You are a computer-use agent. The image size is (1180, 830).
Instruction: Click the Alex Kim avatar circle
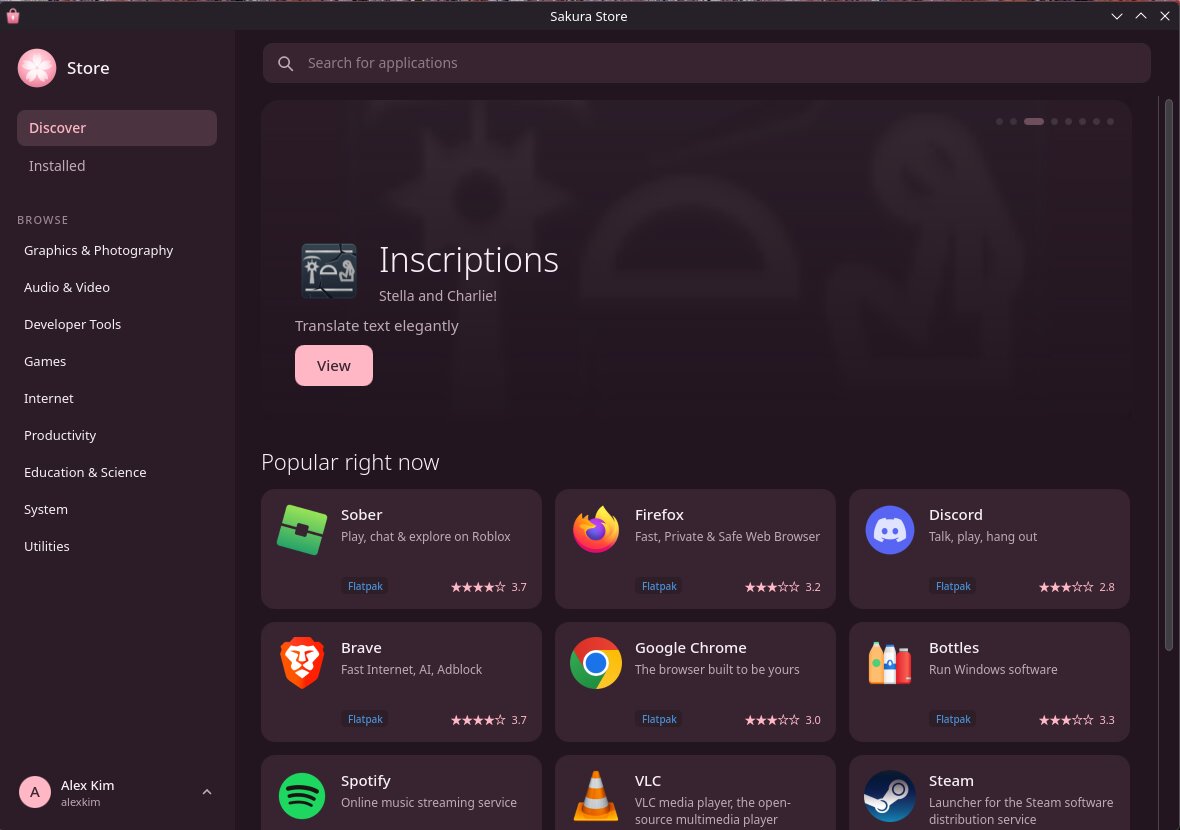[35, 792]
